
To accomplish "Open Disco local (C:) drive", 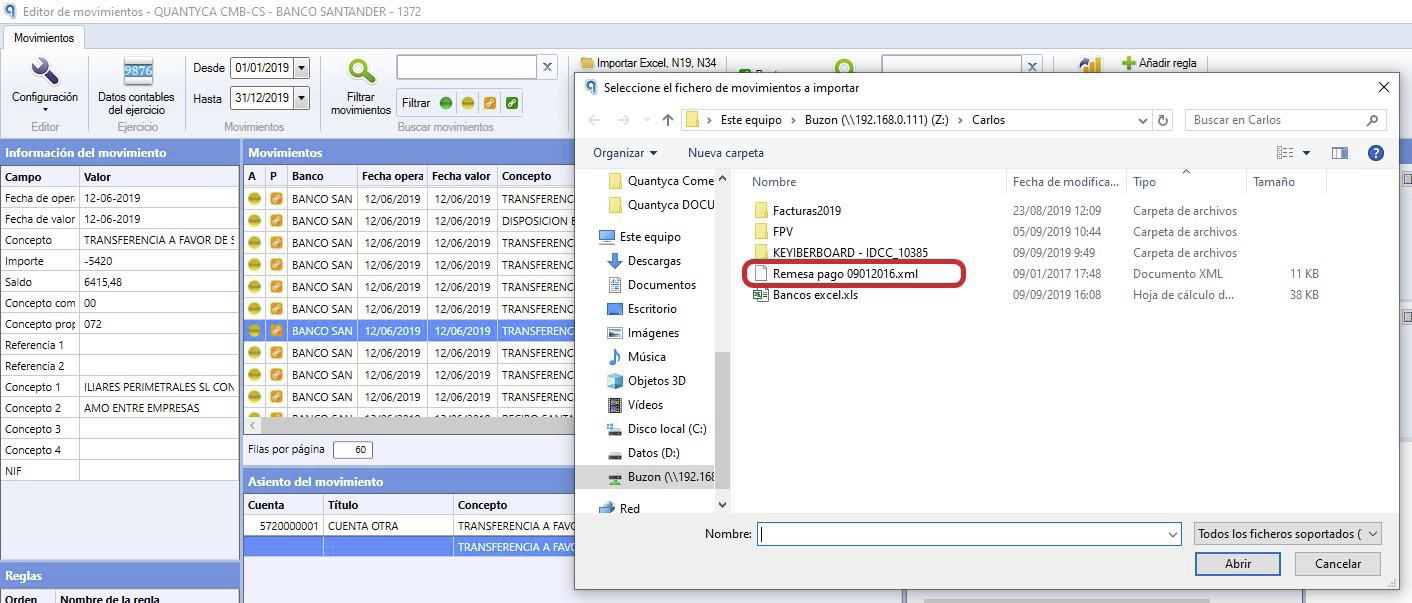I will [667, 429].
